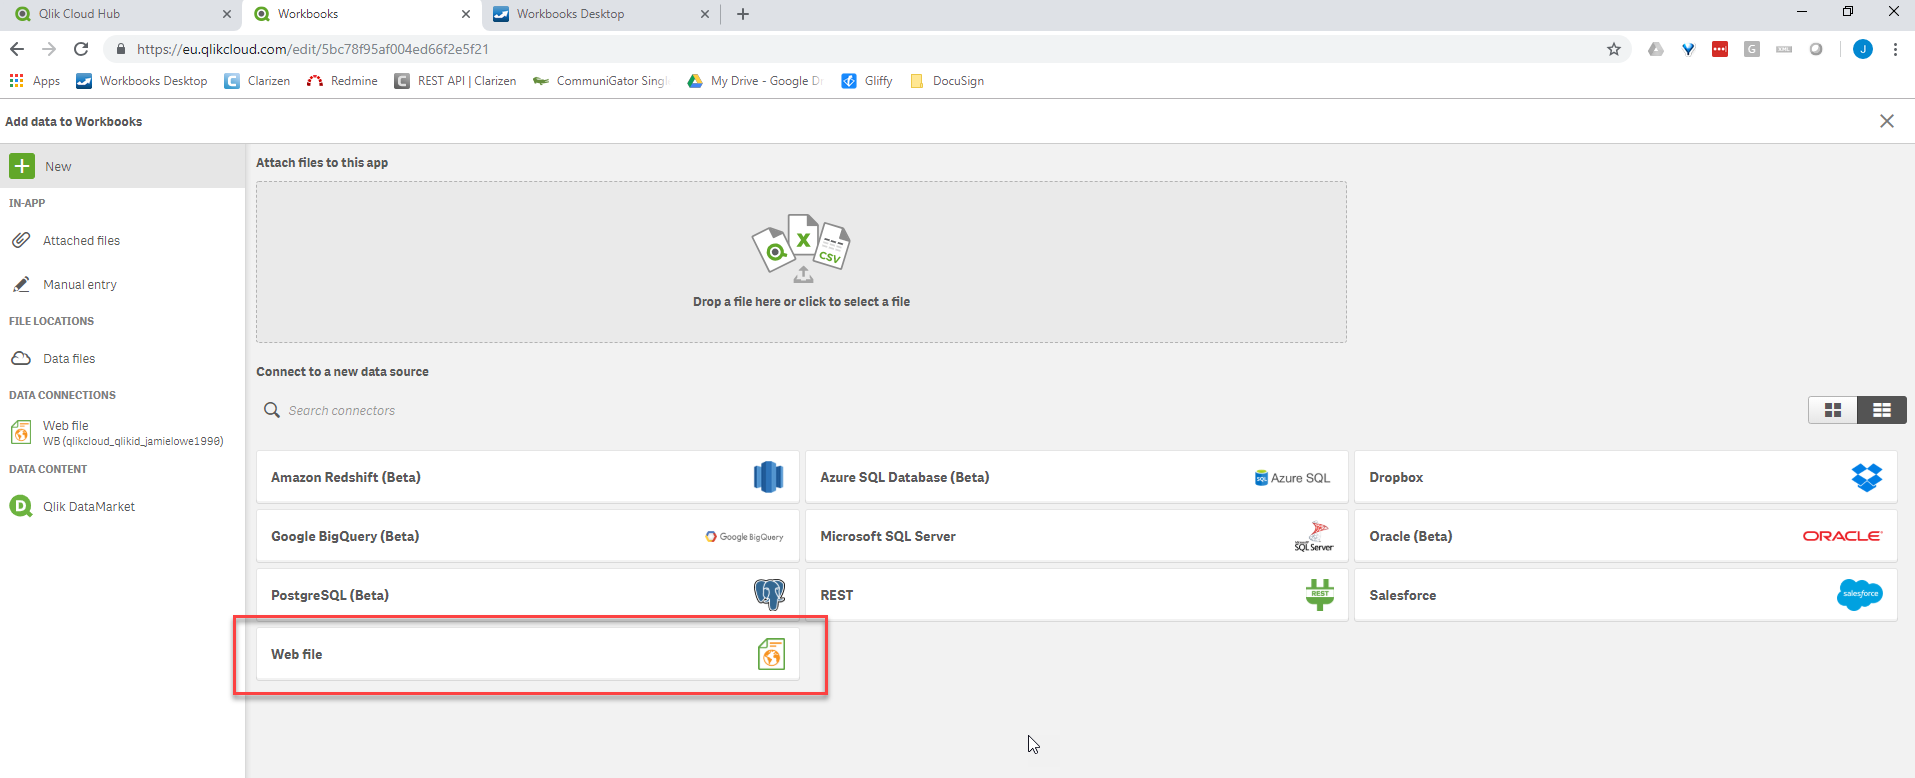The image size is (1915, 778).
Task: Open Workbooks Desktop bookmark
Action: 142,81
